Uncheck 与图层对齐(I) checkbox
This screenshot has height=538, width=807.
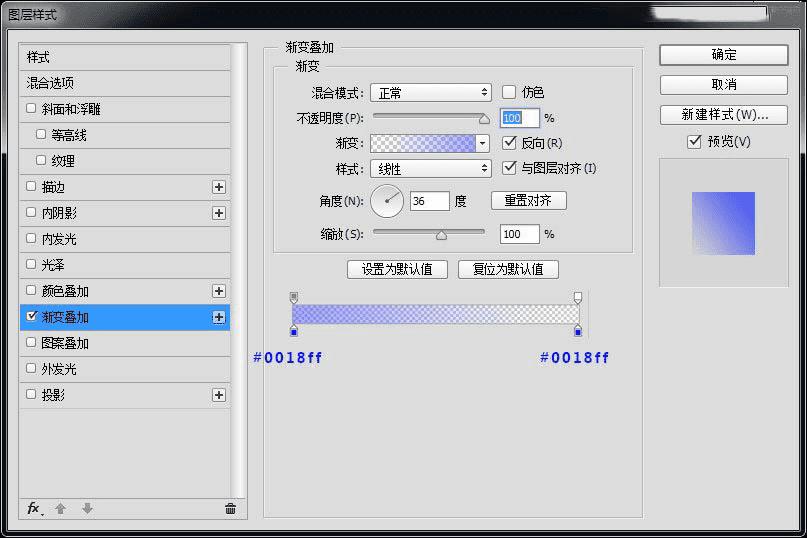point(508,168)
